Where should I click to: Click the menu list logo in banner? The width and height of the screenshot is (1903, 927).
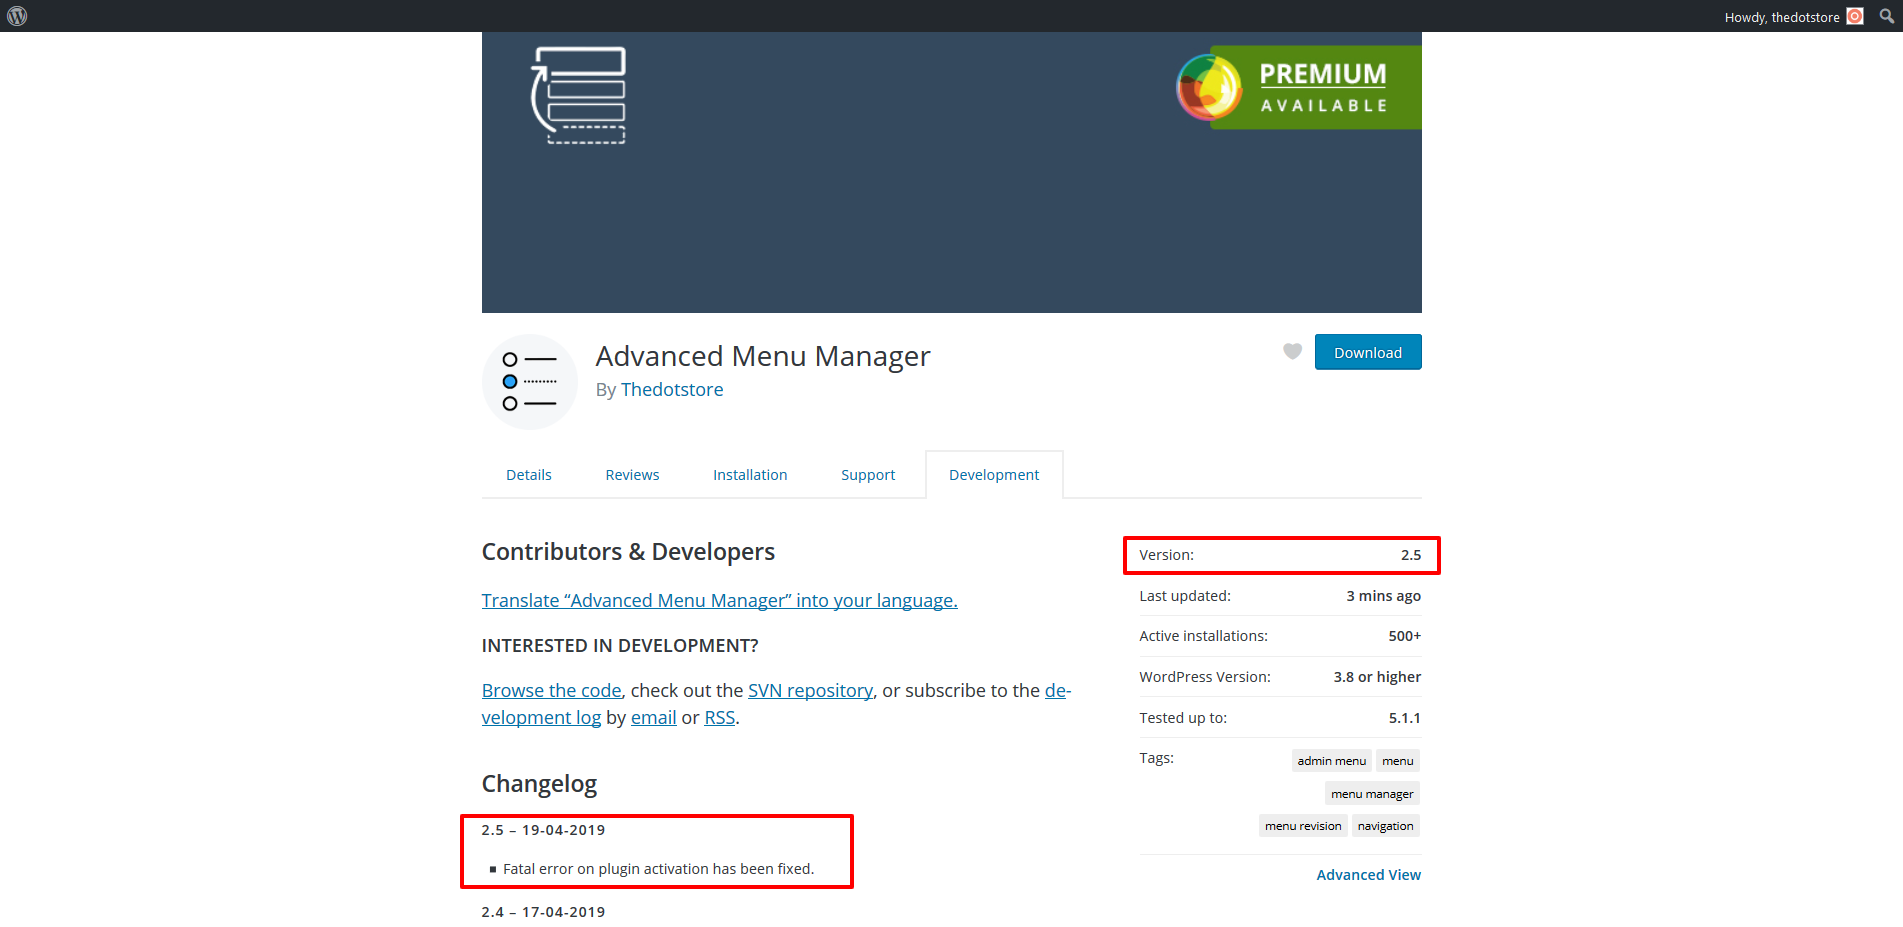point(578,95)
